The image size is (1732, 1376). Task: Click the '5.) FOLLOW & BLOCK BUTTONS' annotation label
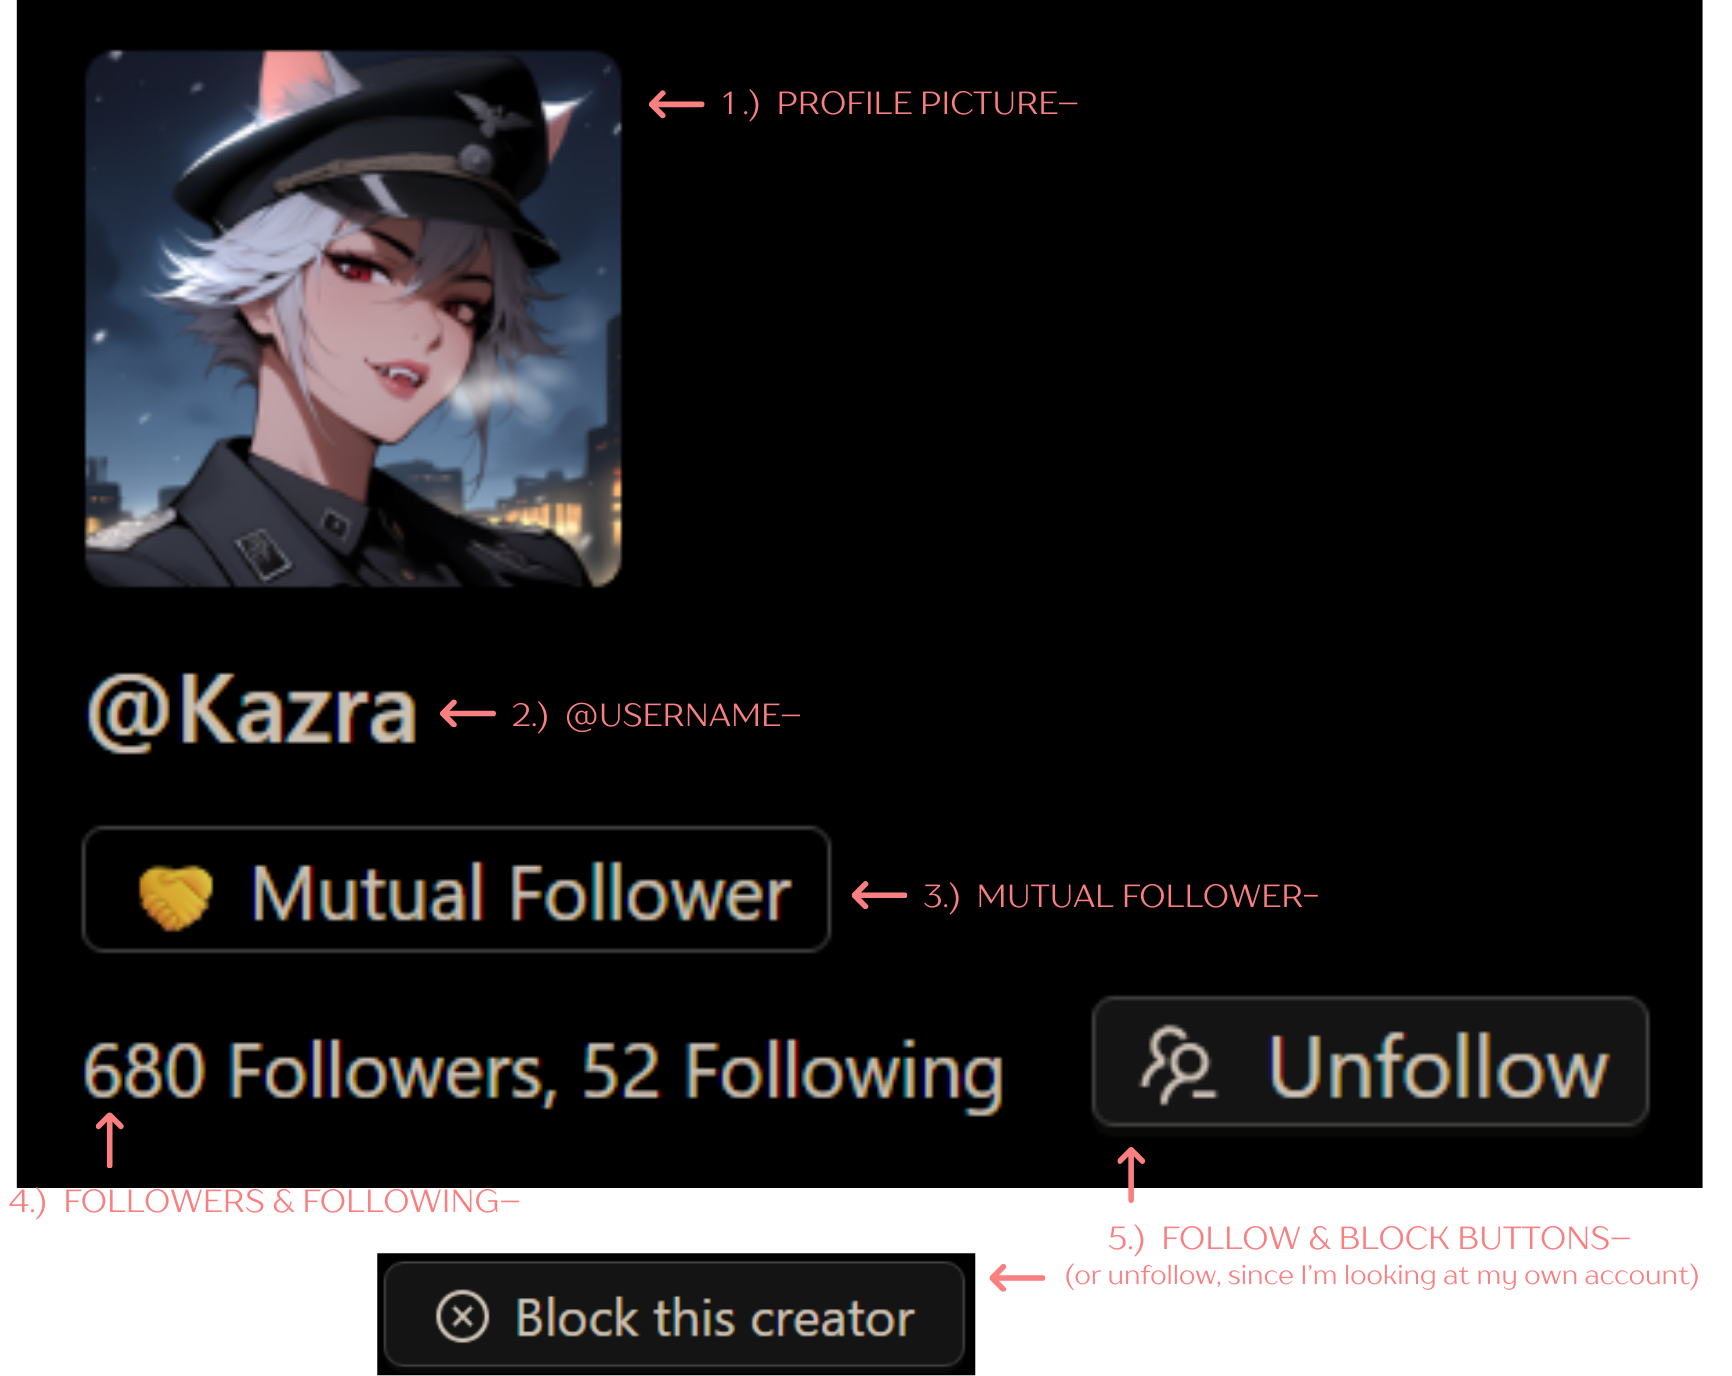coord(1369,1238)
